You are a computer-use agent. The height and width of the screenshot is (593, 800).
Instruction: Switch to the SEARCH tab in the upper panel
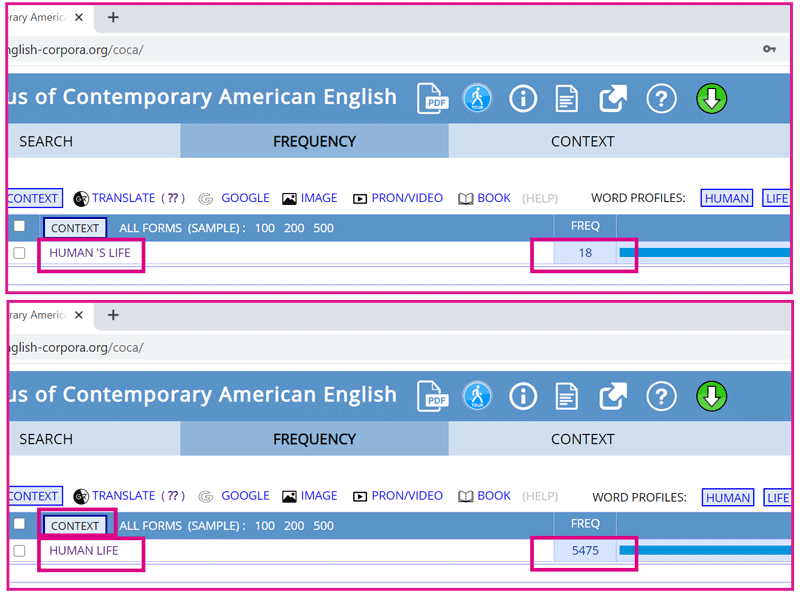[x=46, y=141]
